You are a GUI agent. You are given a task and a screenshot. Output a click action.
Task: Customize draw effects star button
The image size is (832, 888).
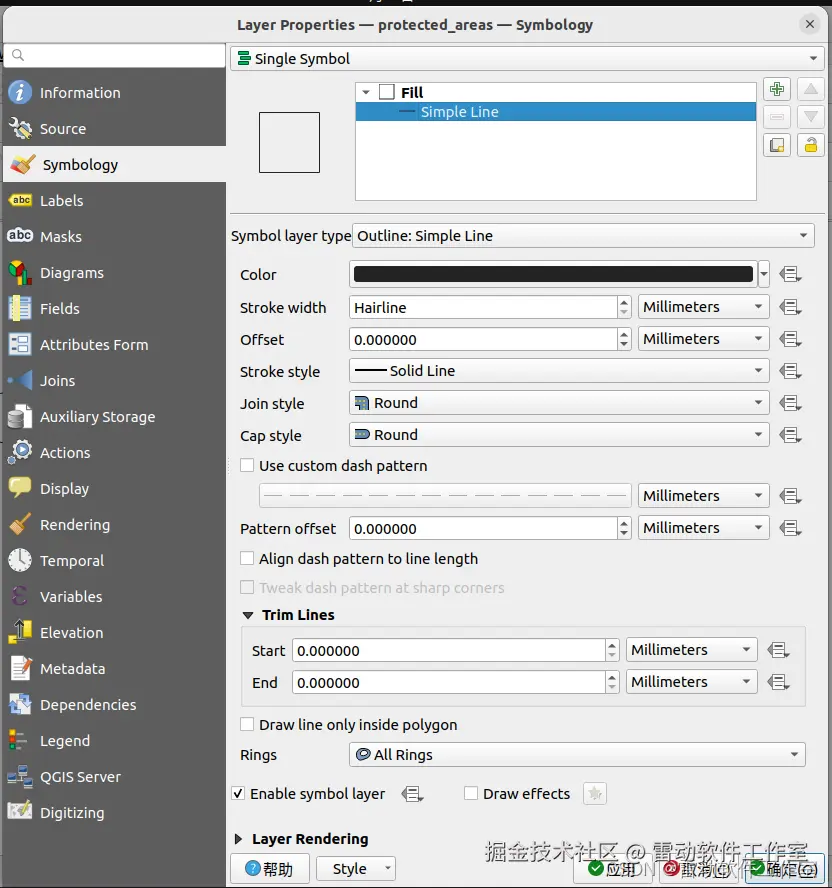coord(595,793)
